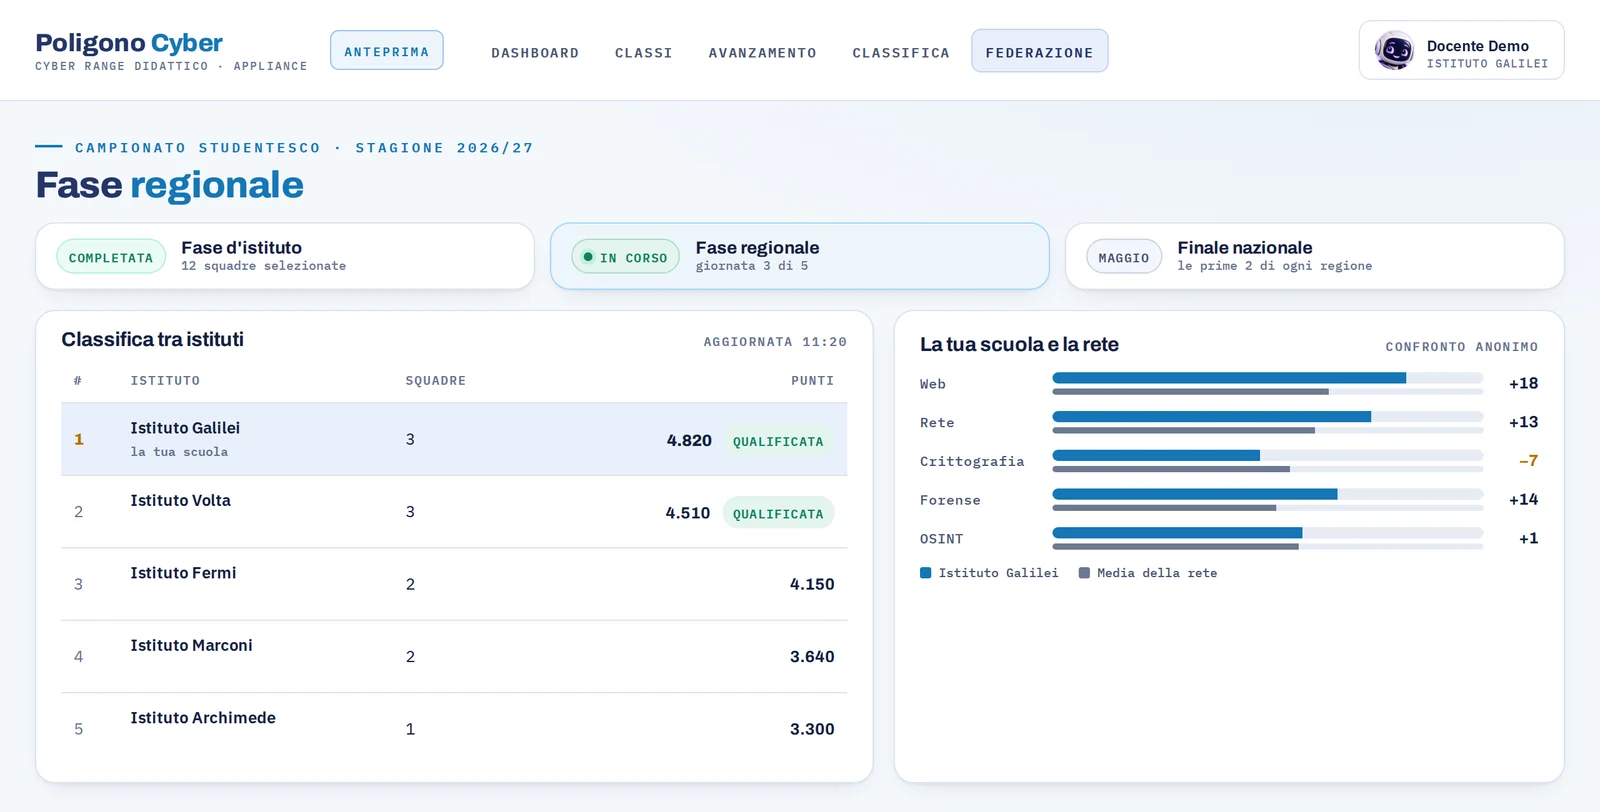Click the Maggio badge
Viewport: 1600px width, 812px height.
[1124, 257]
